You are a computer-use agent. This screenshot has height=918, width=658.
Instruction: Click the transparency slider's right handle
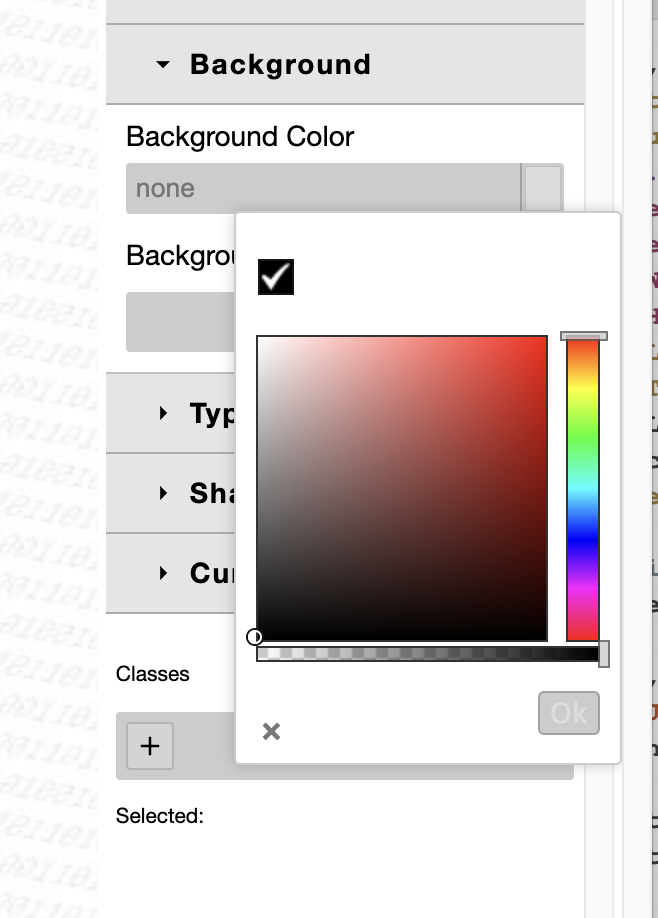(604, 651)
